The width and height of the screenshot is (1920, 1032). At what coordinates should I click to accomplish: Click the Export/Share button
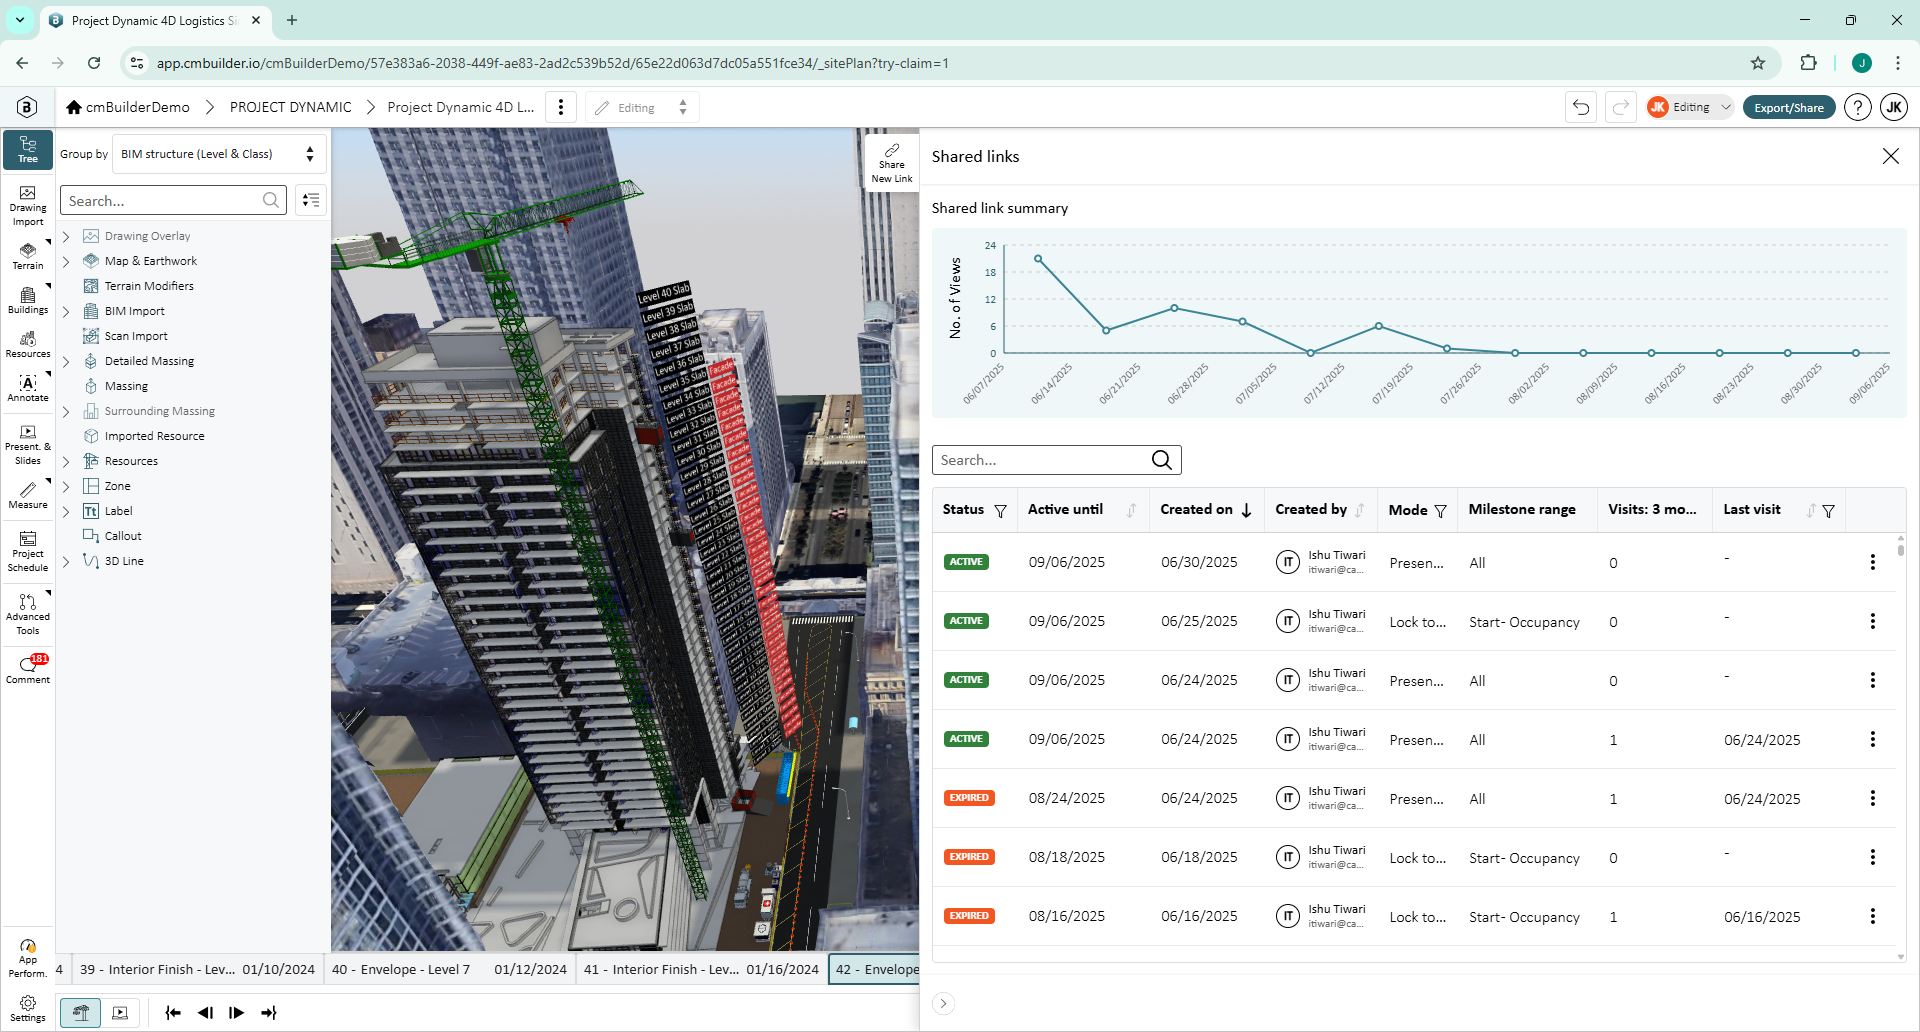tap(1789, 107)
